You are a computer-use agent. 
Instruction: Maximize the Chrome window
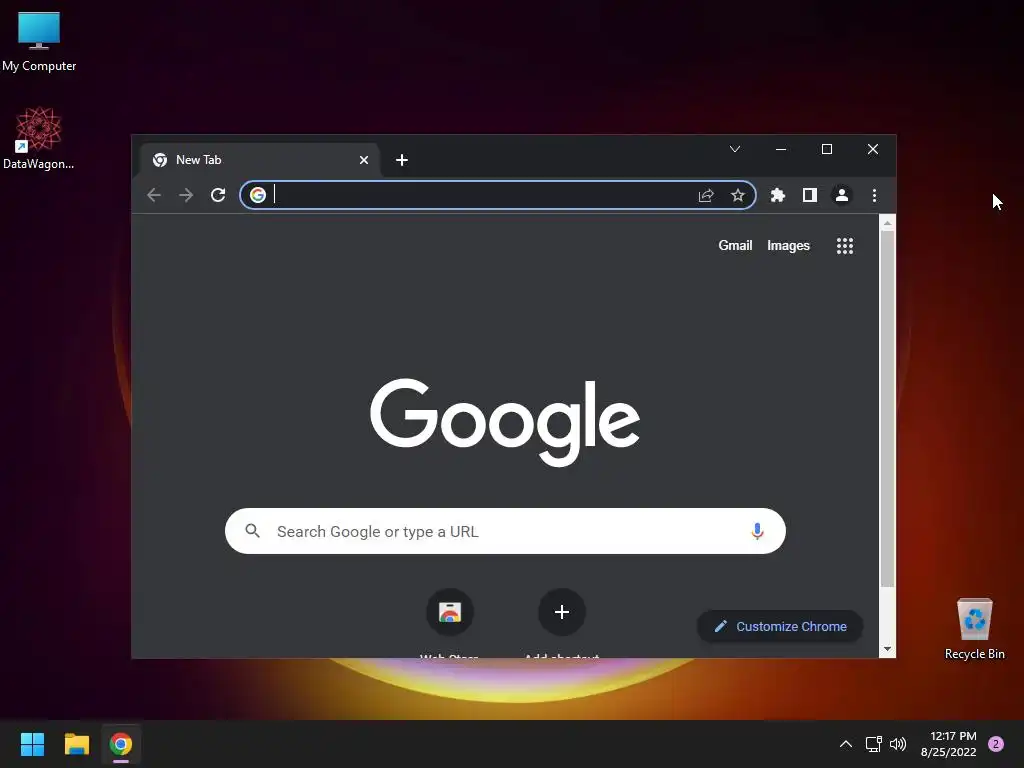827,150
